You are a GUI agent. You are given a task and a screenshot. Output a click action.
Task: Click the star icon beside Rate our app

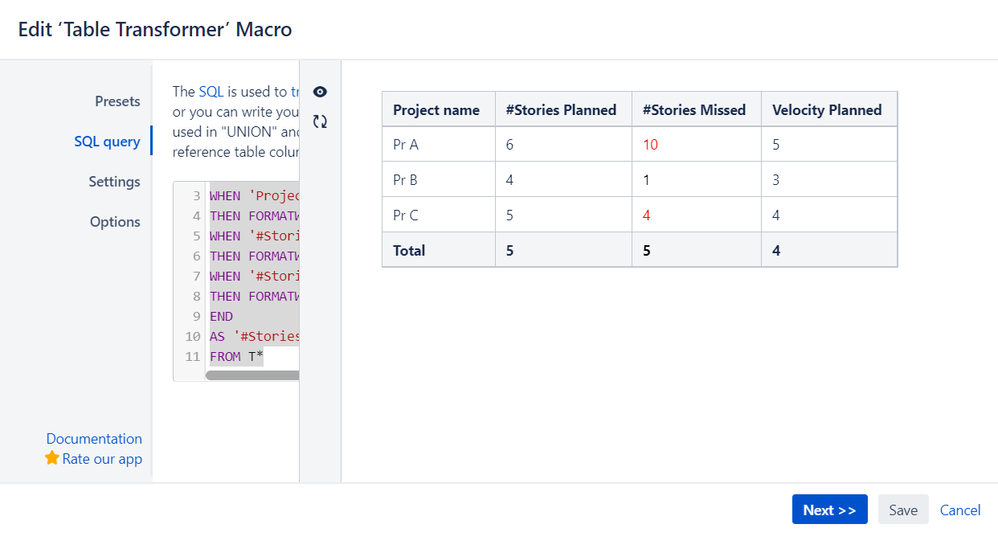(52, 458)
